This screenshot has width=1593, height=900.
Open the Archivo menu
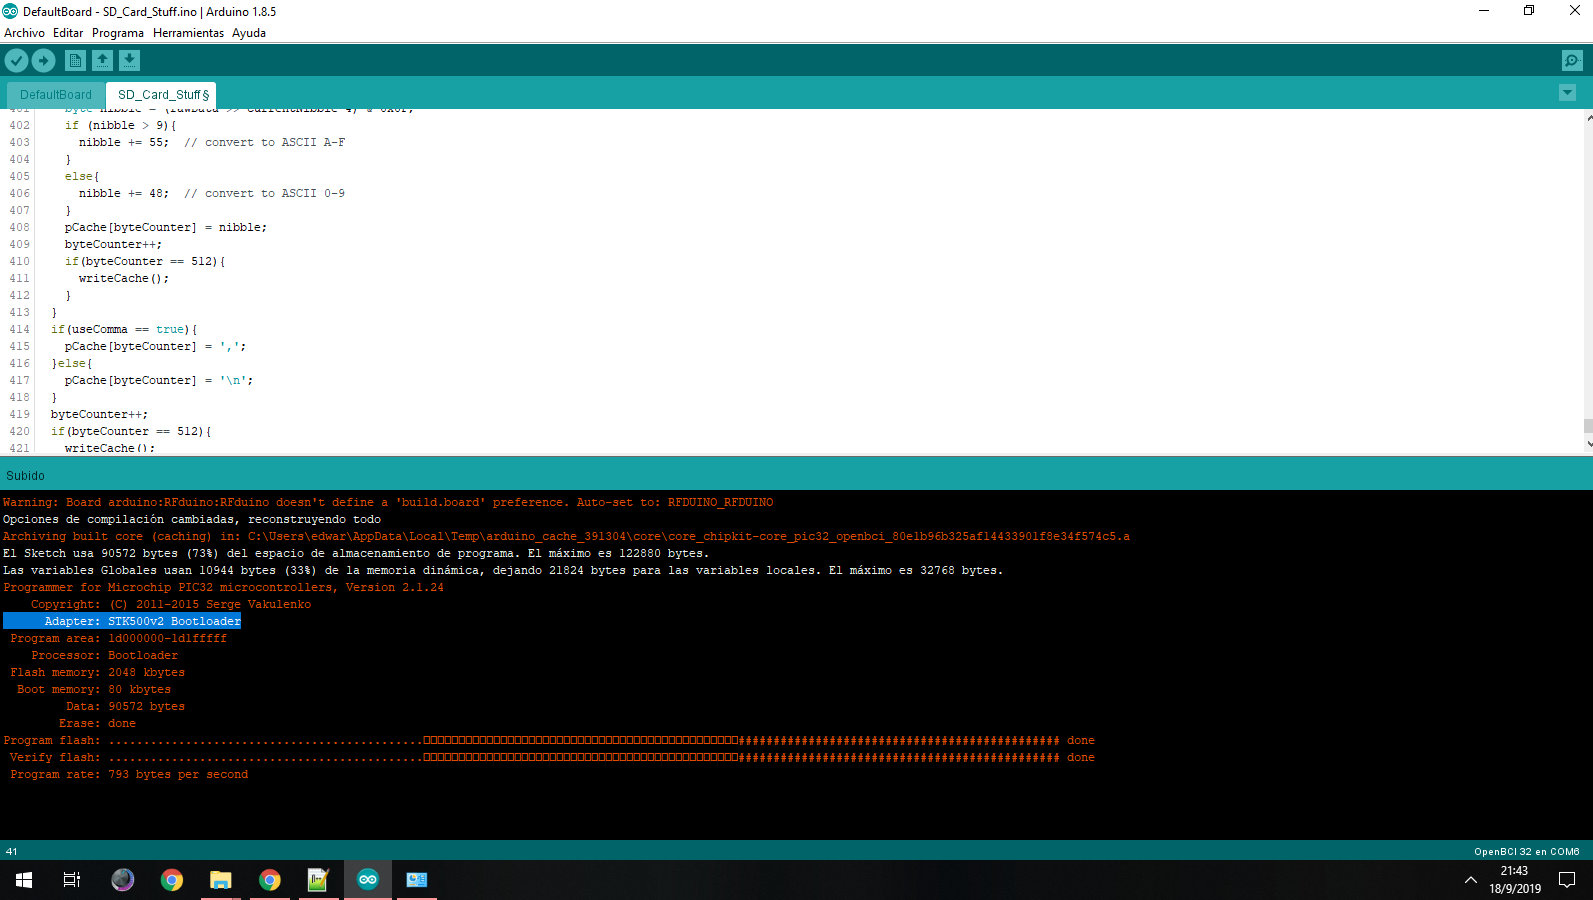click(24, 33)
